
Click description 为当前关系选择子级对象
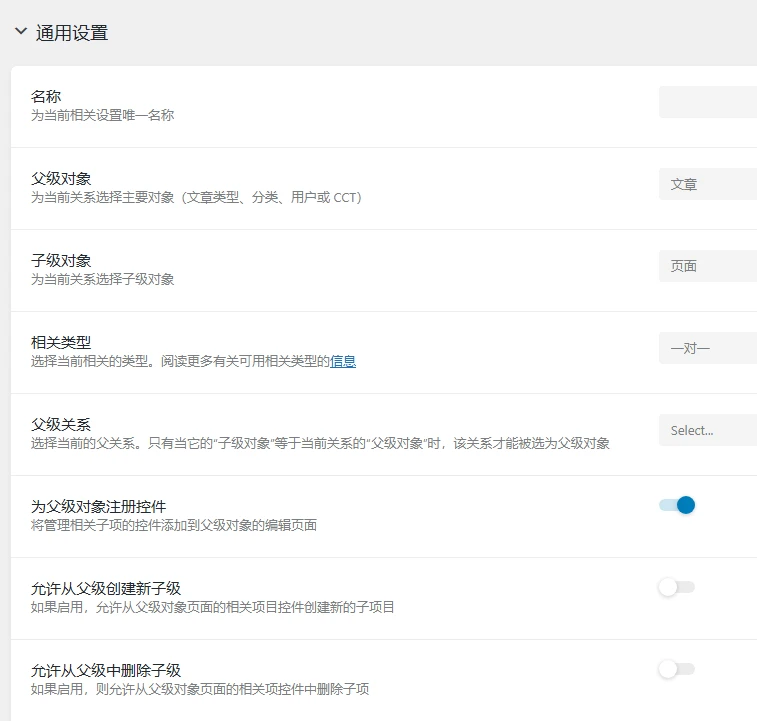pos(102,280)
